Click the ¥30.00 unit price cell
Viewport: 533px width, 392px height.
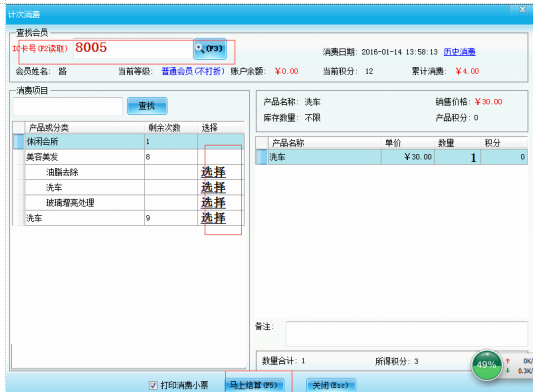408,157
